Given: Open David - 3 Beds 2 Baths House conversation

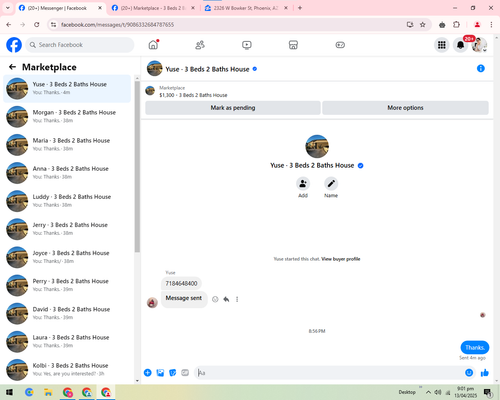Looking at the screenshot, I should pyautogui.click(x=67, y=313).
